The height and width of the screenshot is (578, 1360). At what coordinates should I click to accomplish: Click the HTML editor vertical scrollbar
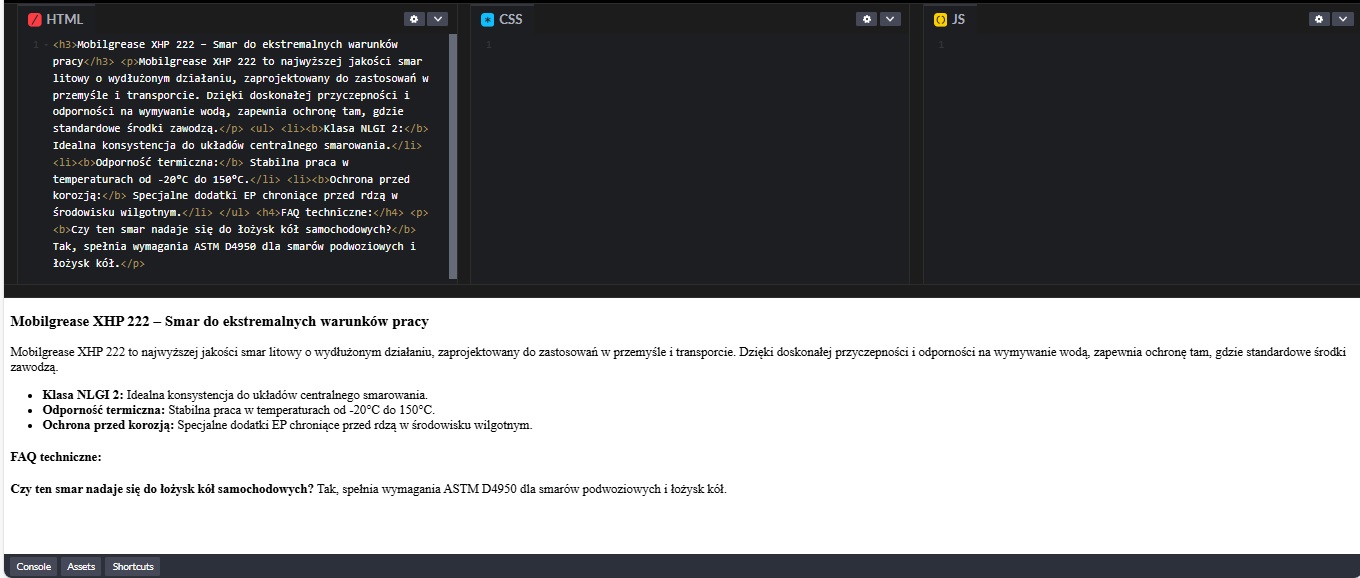(453, 157)
